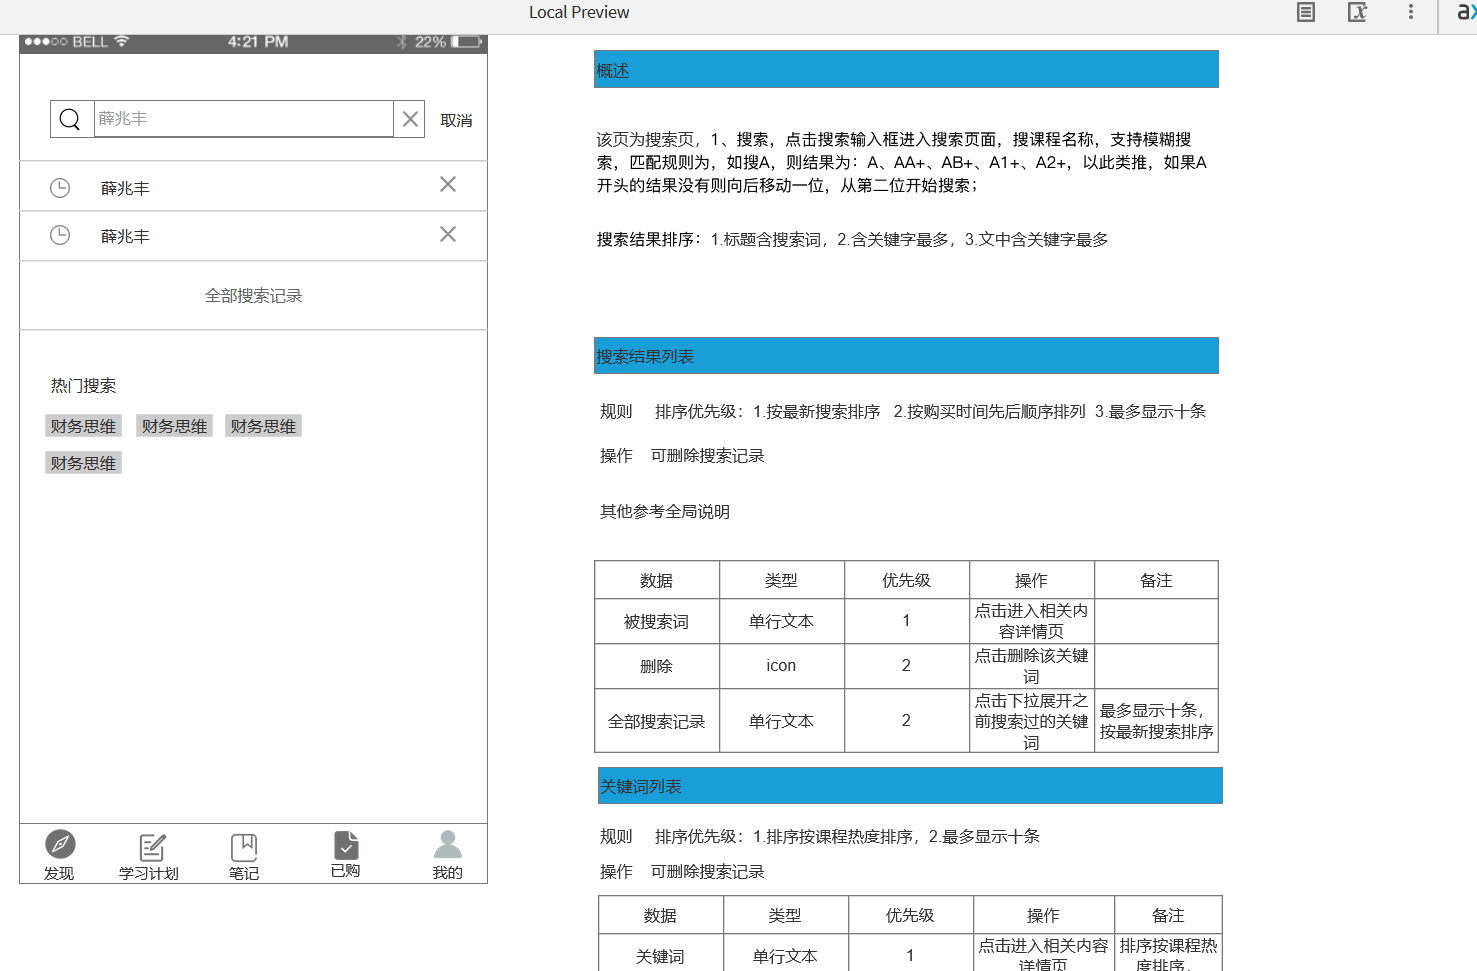Open the page notes panel icon

[1306, 12]
